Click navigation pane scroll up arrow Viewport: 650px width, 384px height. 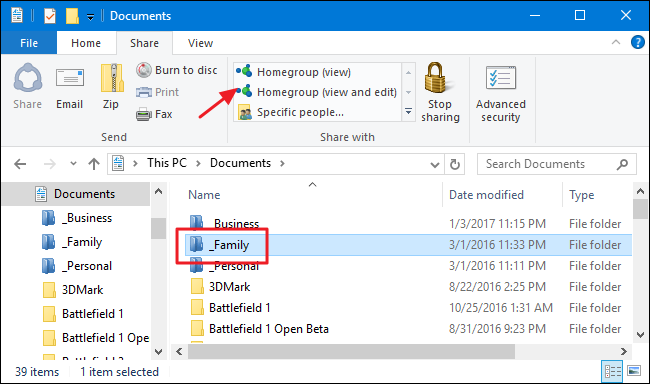(x=158, y=191)
